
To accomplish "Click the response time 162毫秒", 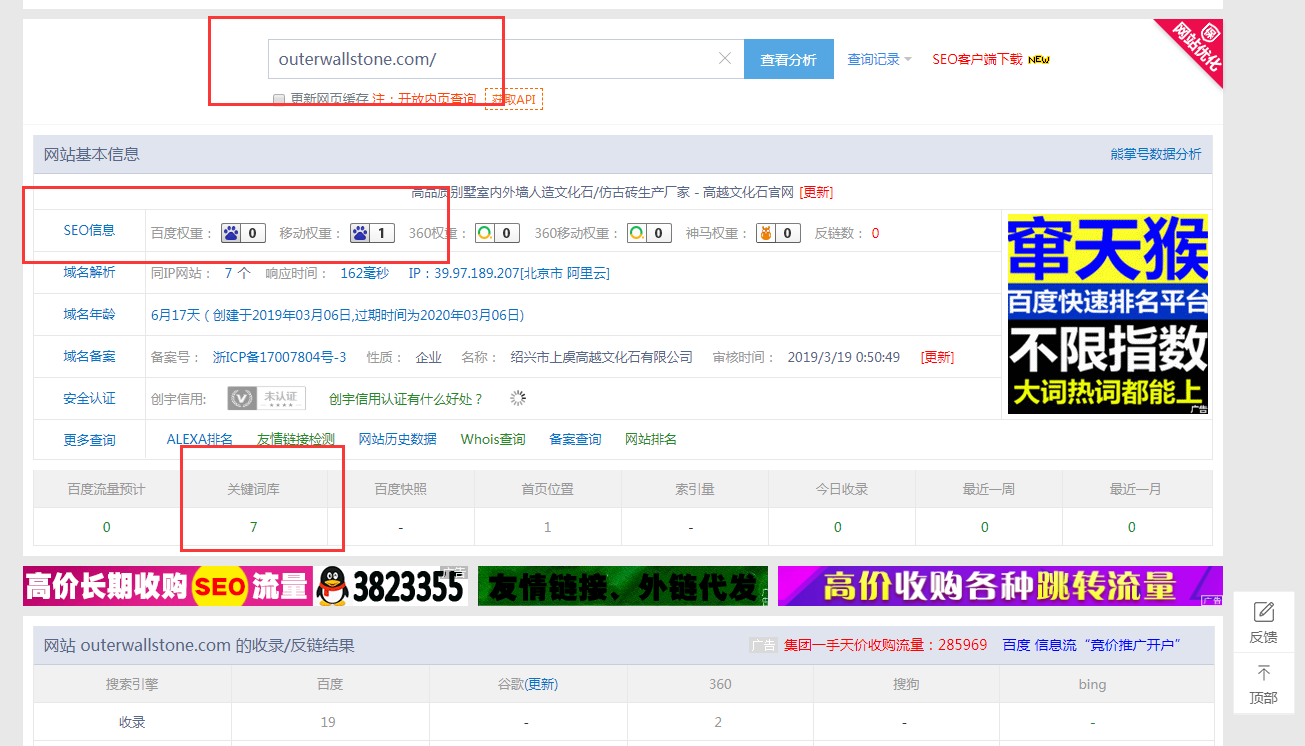I will click(x=365, y=273).
